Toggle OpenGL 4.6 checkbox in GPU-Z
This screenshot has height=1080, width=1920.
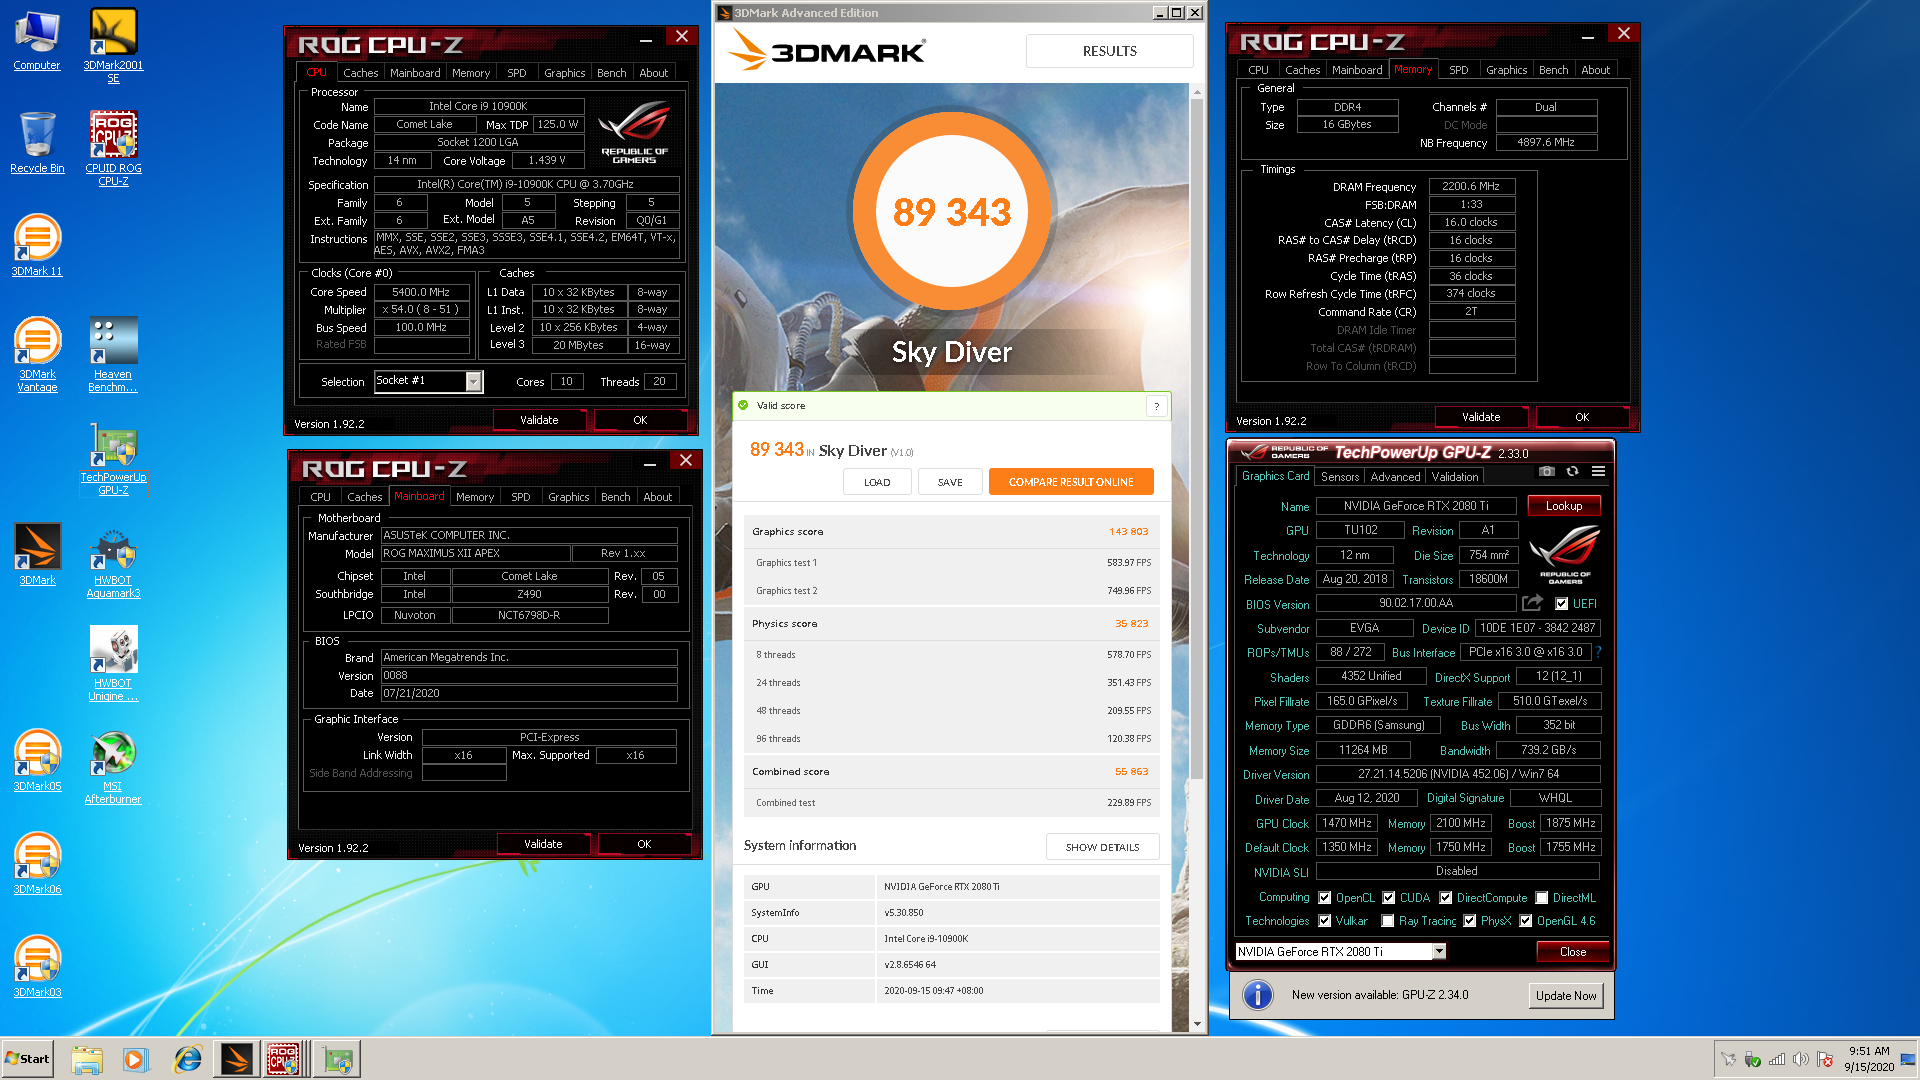pyautogui.click(x=1526, y=921)
